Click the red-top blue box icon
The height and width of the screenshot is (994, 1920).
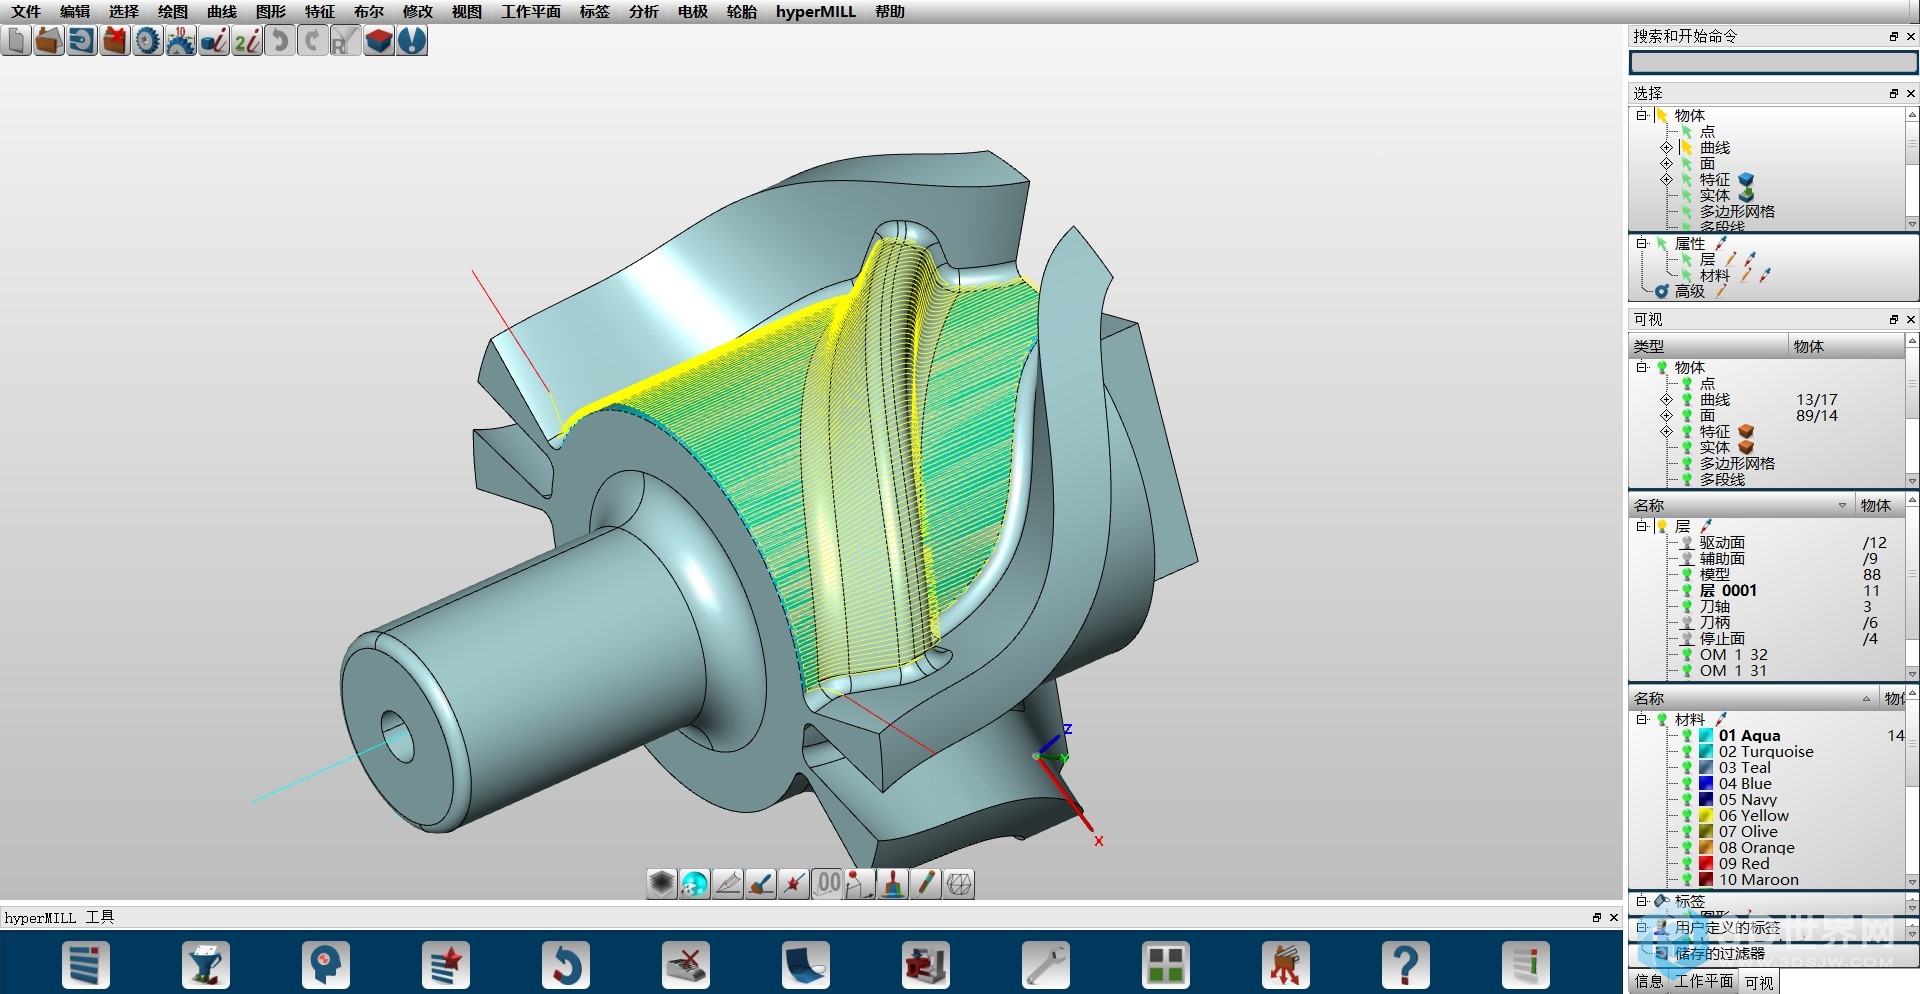tap(378, 41)
